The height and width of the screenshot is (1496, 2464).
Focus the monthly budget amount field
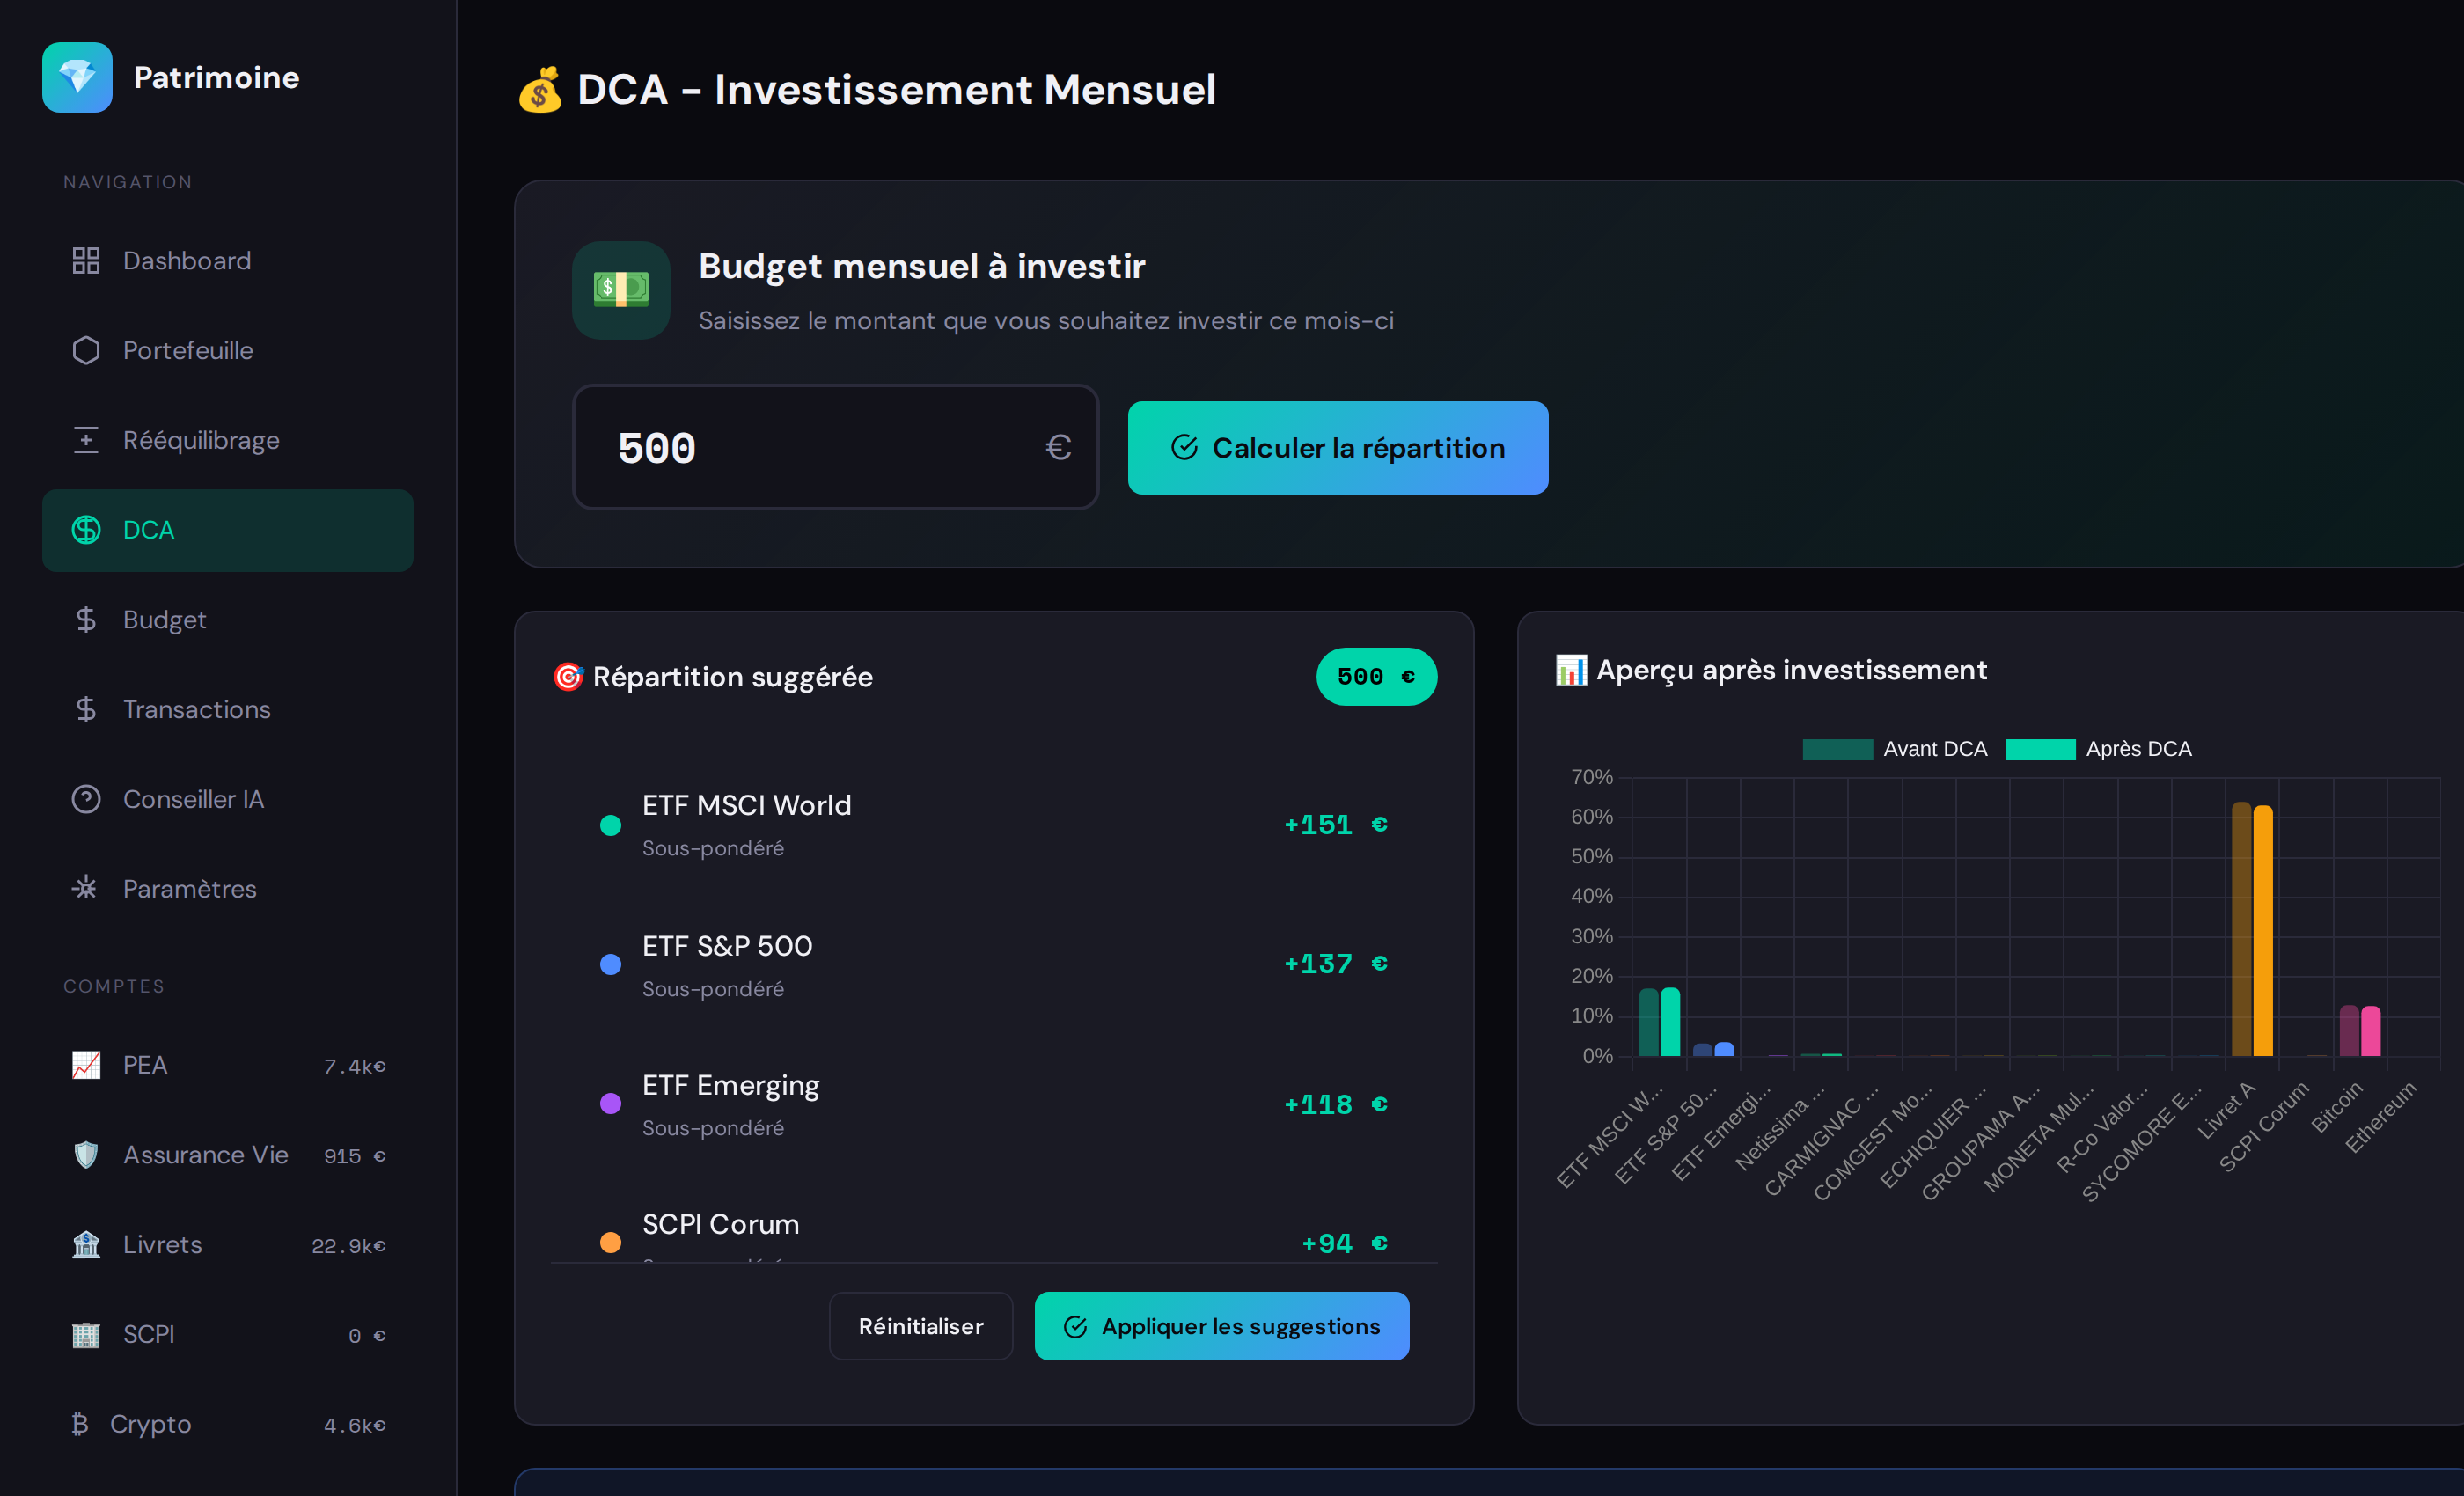pos(820,448)
